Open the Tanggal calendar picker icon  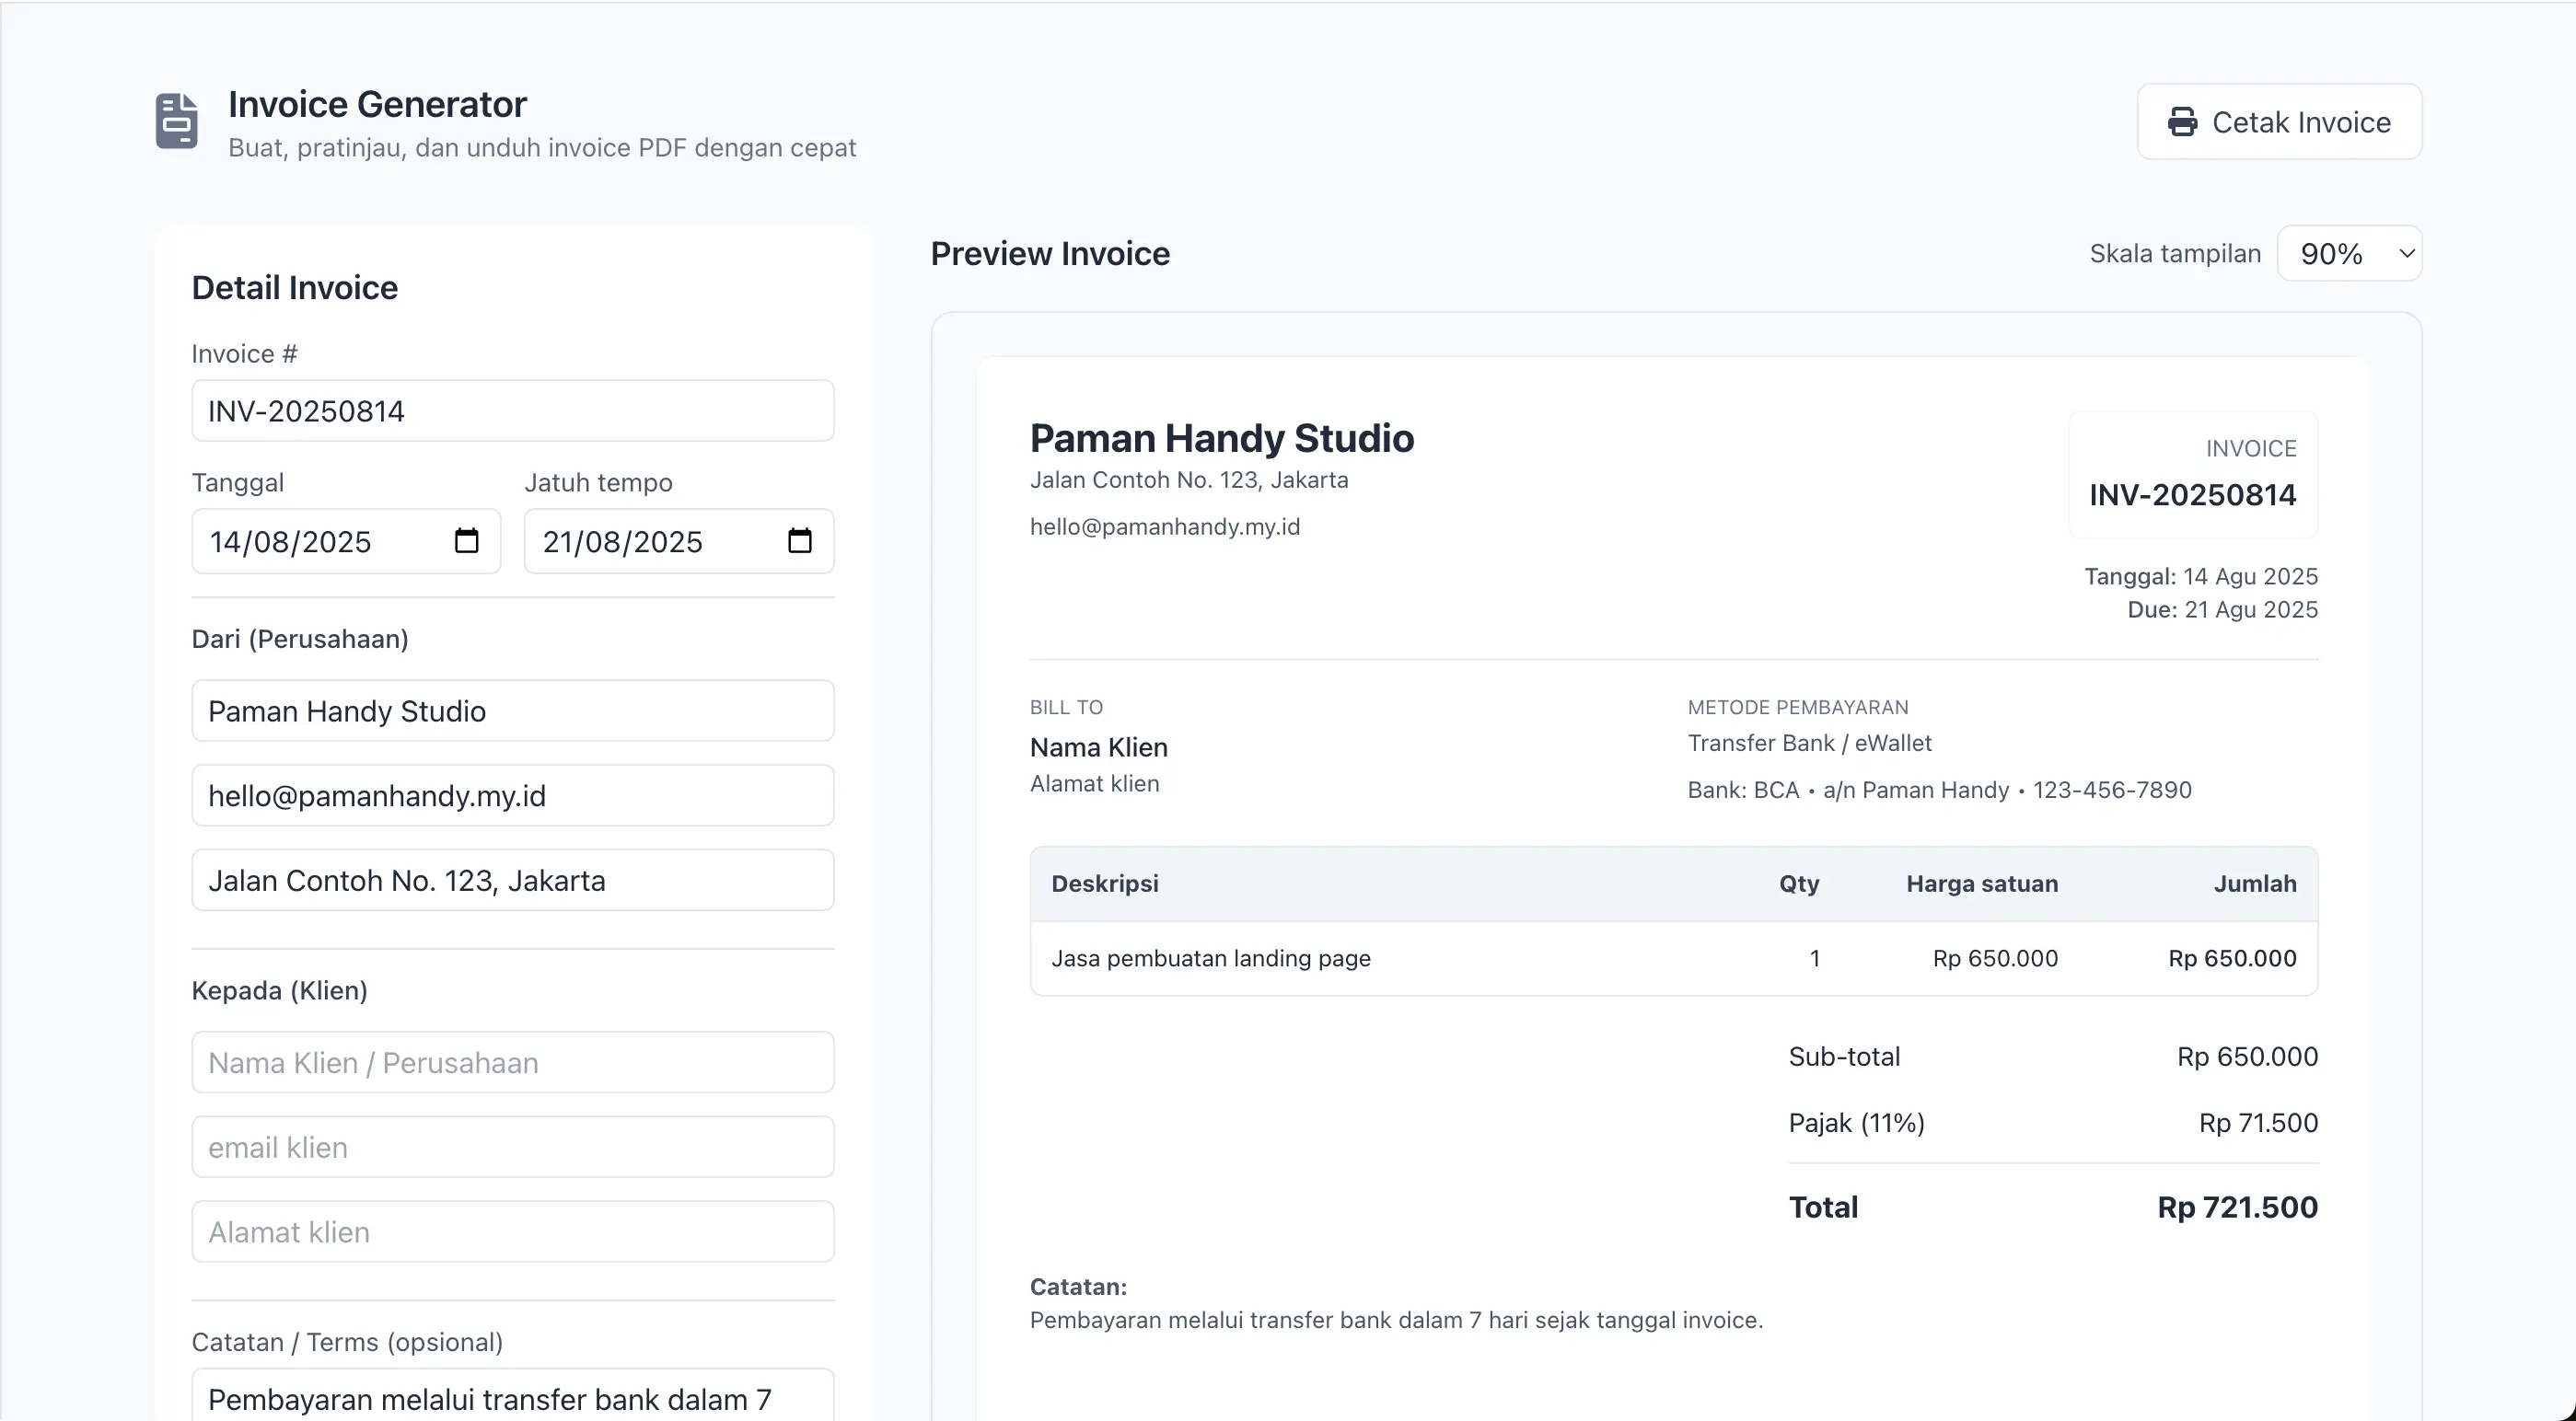point(466,541)
